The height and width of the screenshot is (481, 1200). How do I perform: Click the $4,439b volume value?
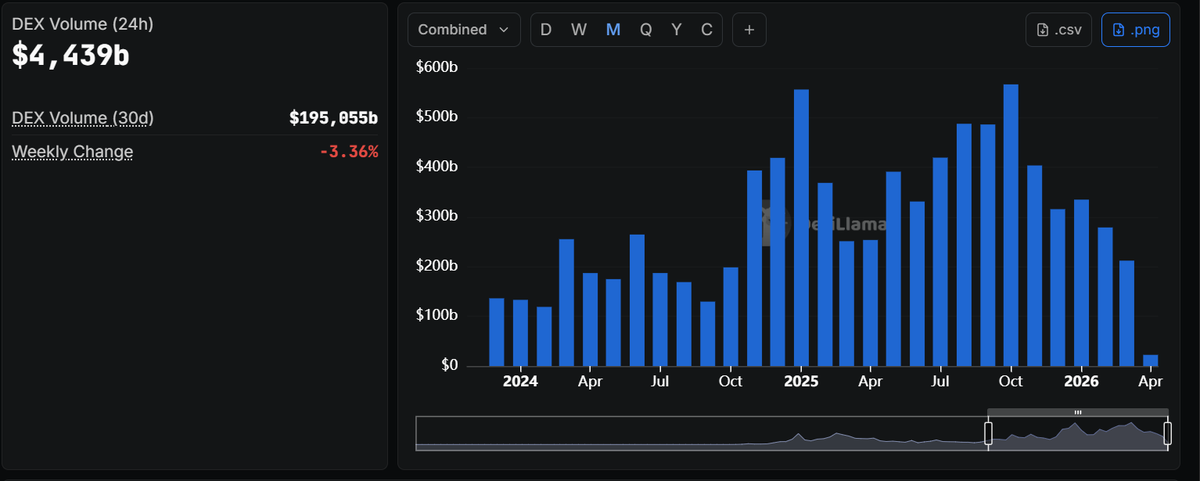pyautogui.click(x=71, y=55)
